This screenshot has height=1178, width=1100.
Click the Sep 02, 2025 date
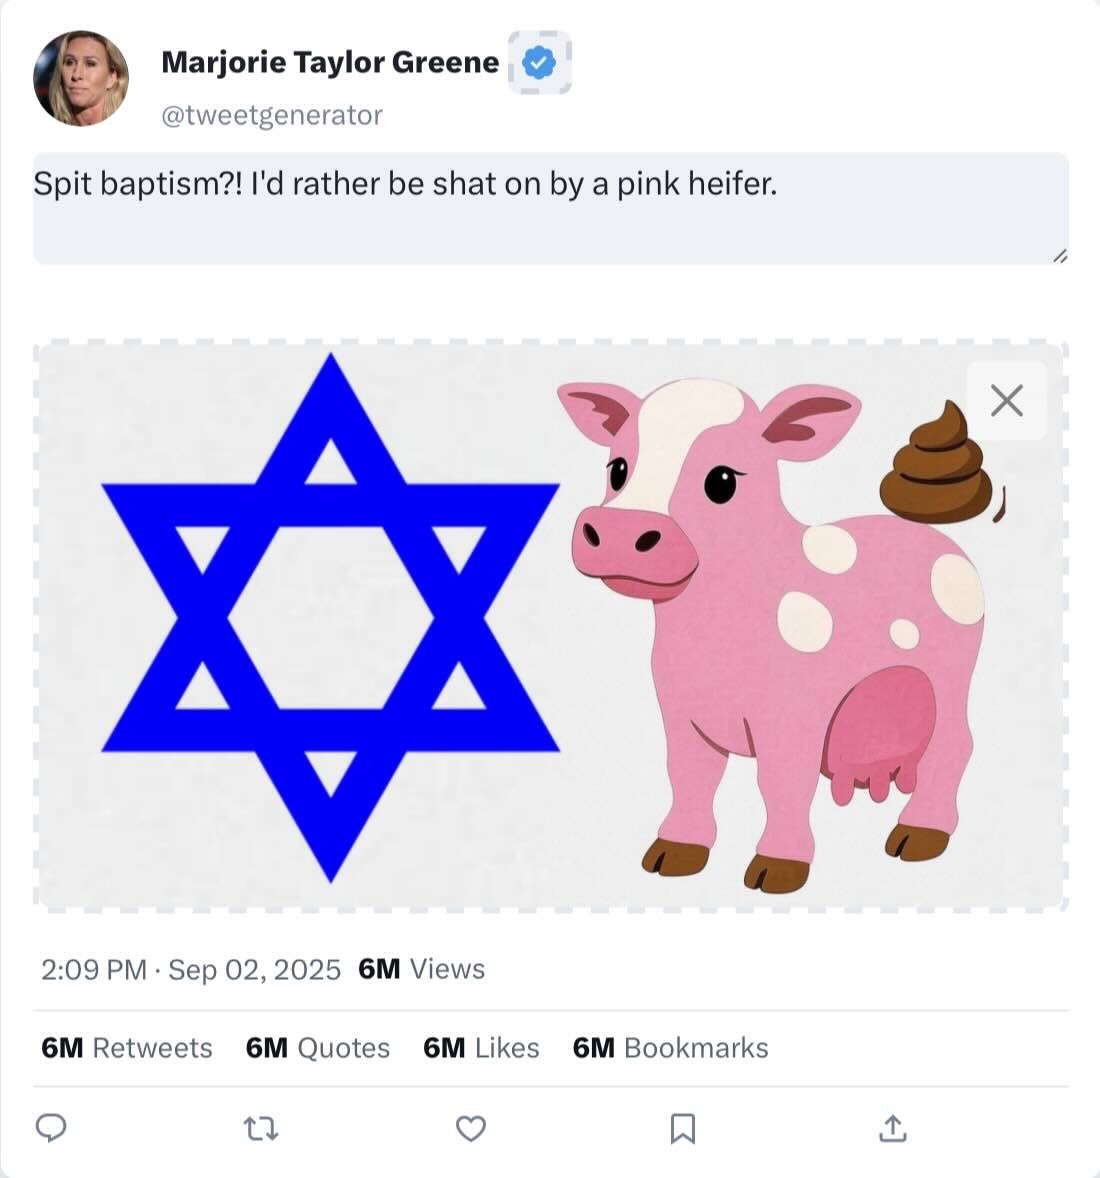coord(254,969)
